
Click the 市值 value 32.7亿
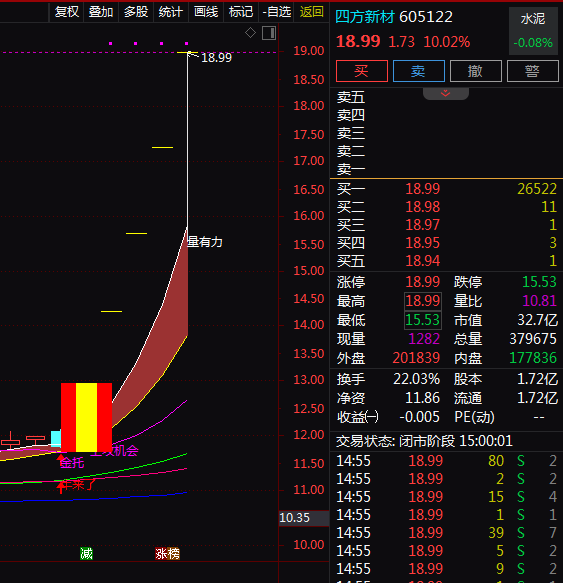point(537,320)
